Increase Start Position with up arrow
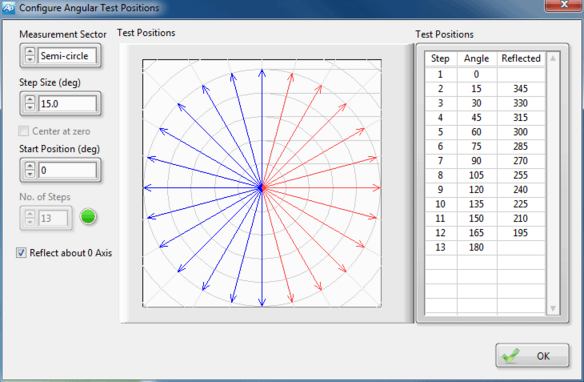 tap(30, 166)
